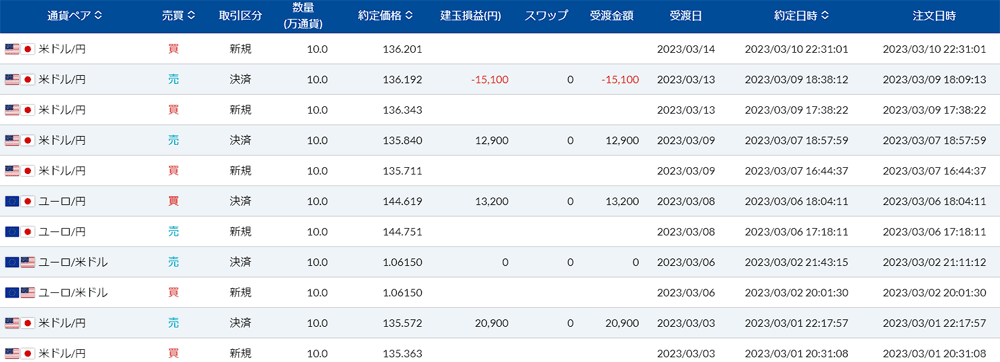Viewport: 1000px width, 362px height.
Task: Click the 取引区分 column header
Action: click(240, 17)
